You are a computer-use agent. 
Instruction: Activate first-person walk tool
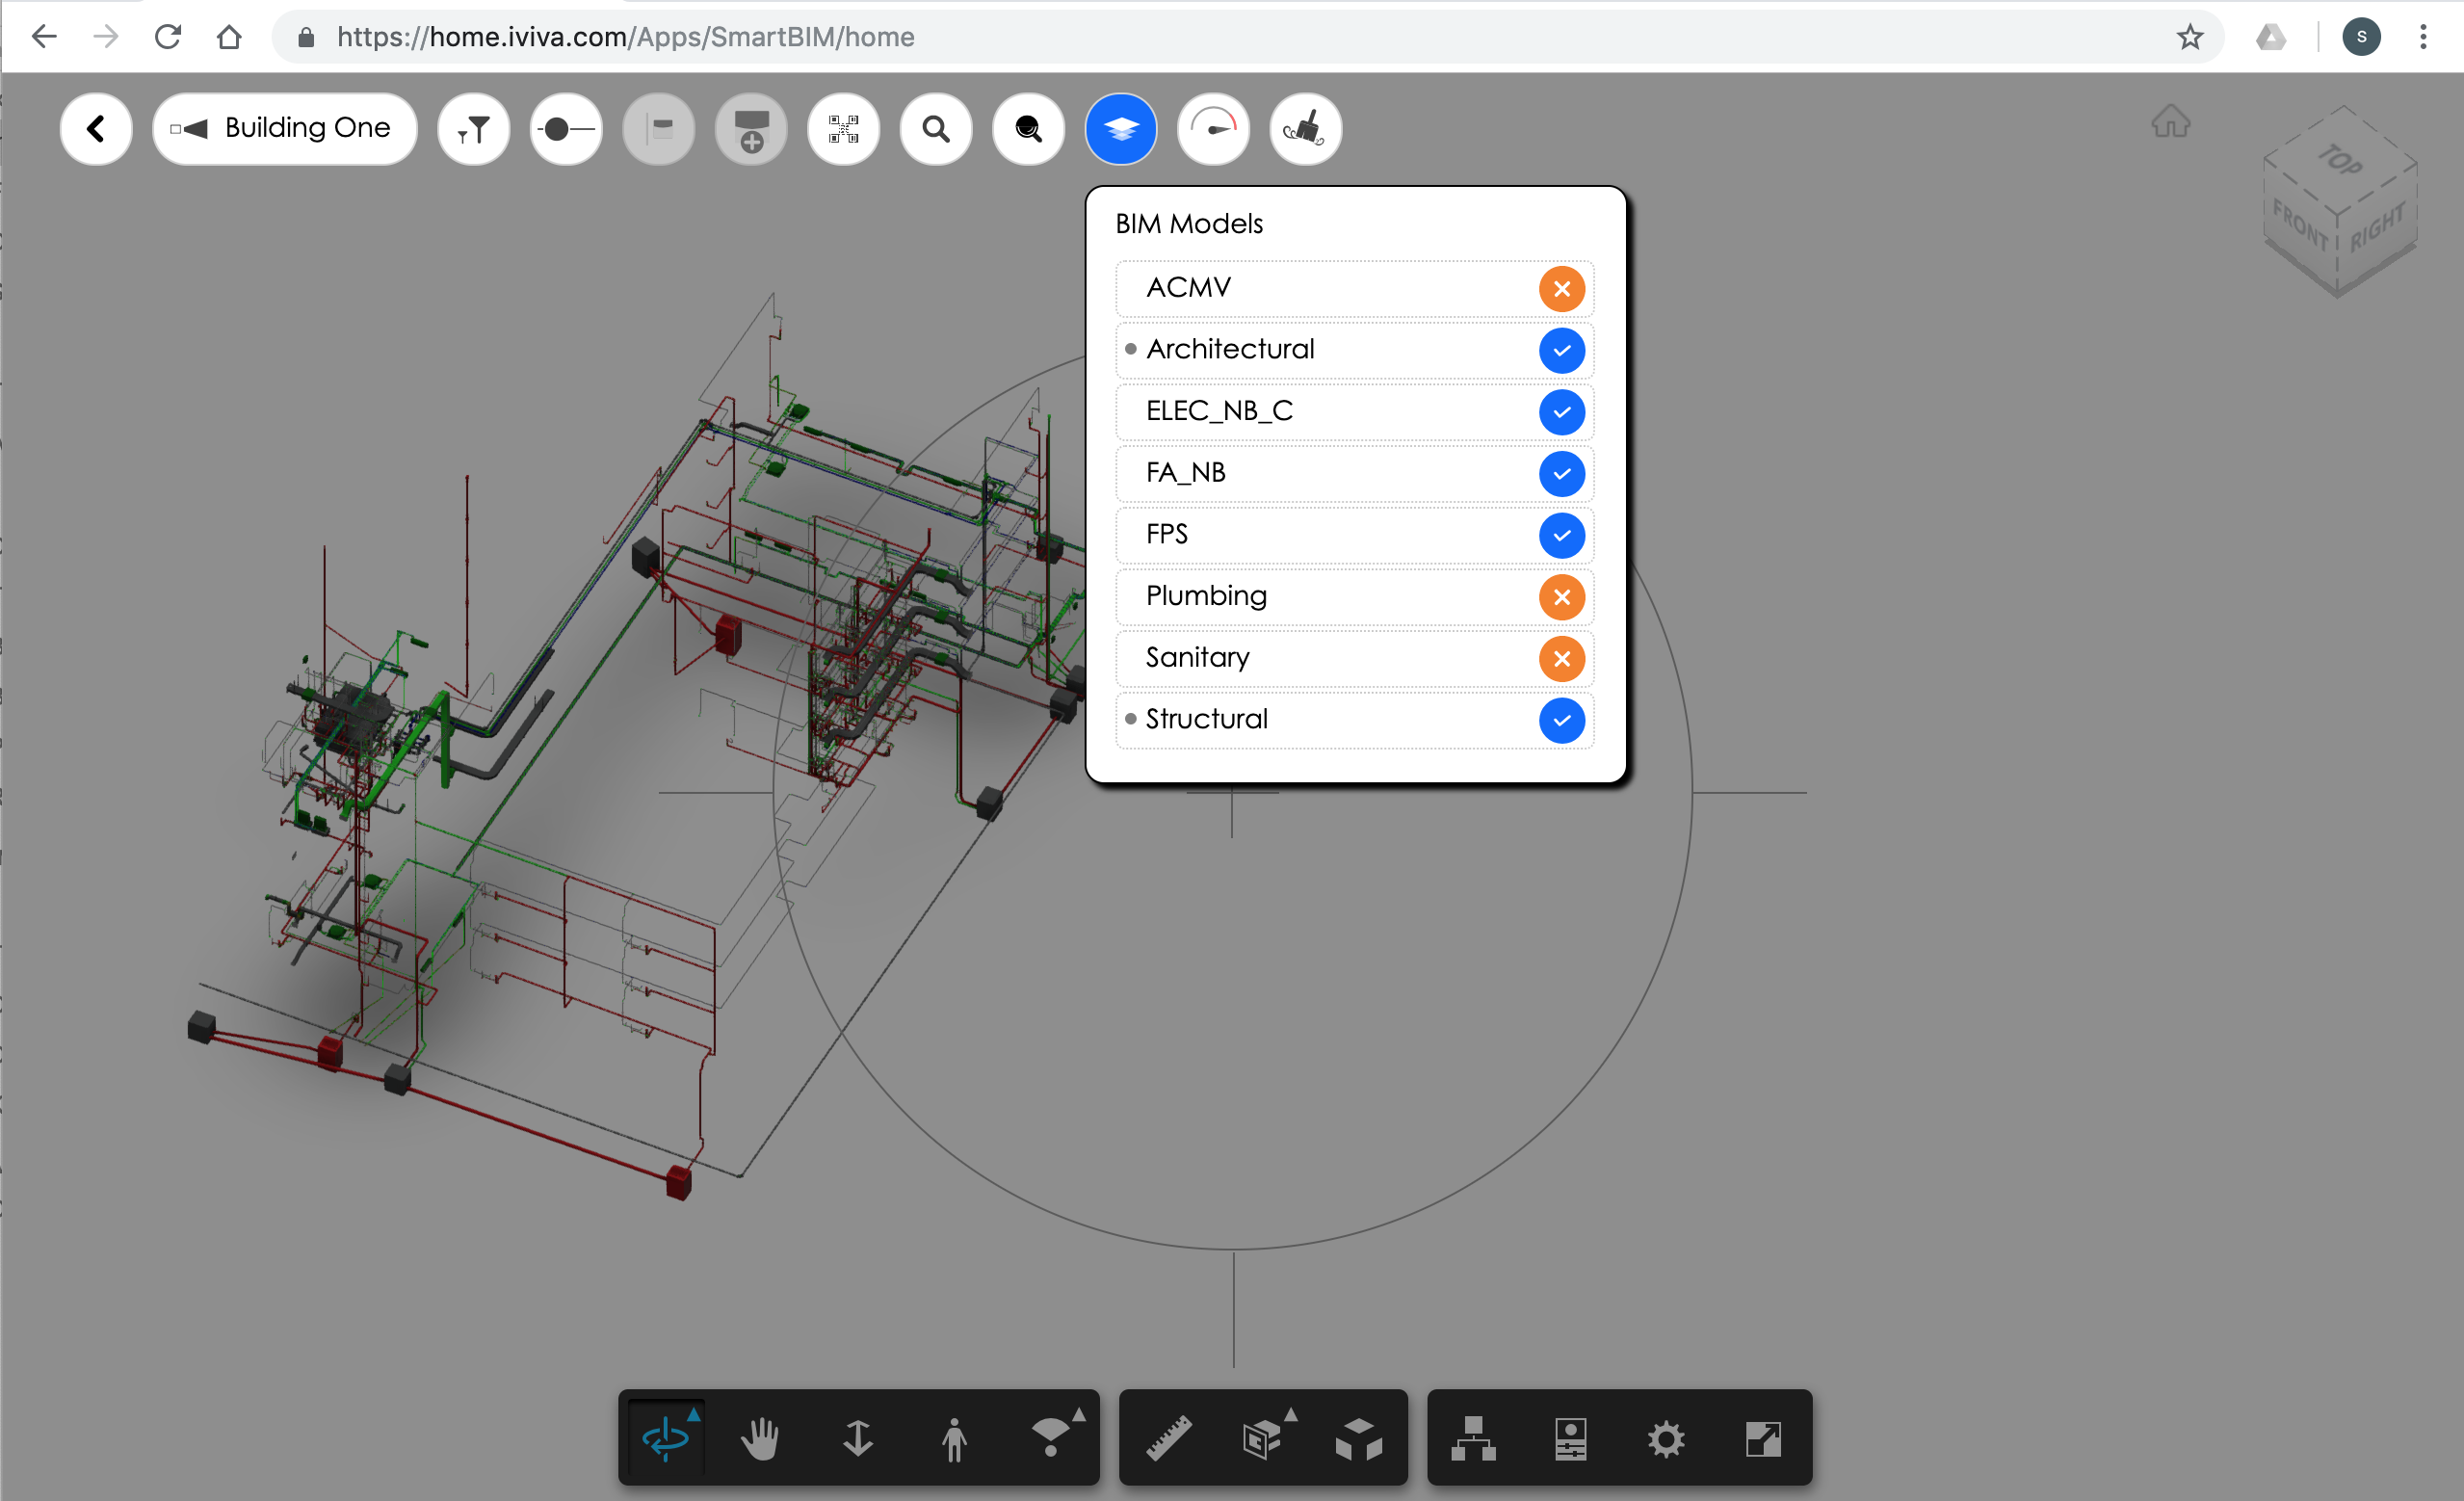pos(954,1439)
